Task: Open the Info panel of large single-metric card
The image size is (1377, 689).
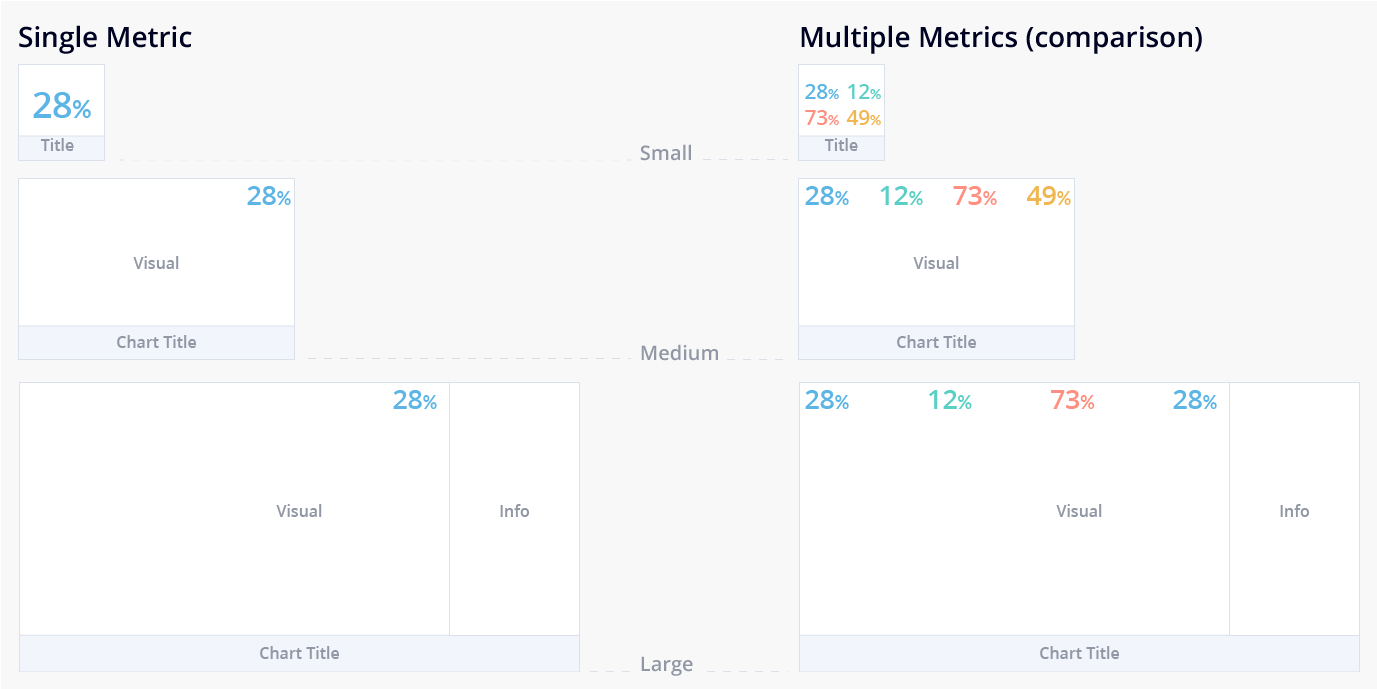Action: [x=514, y=511]
